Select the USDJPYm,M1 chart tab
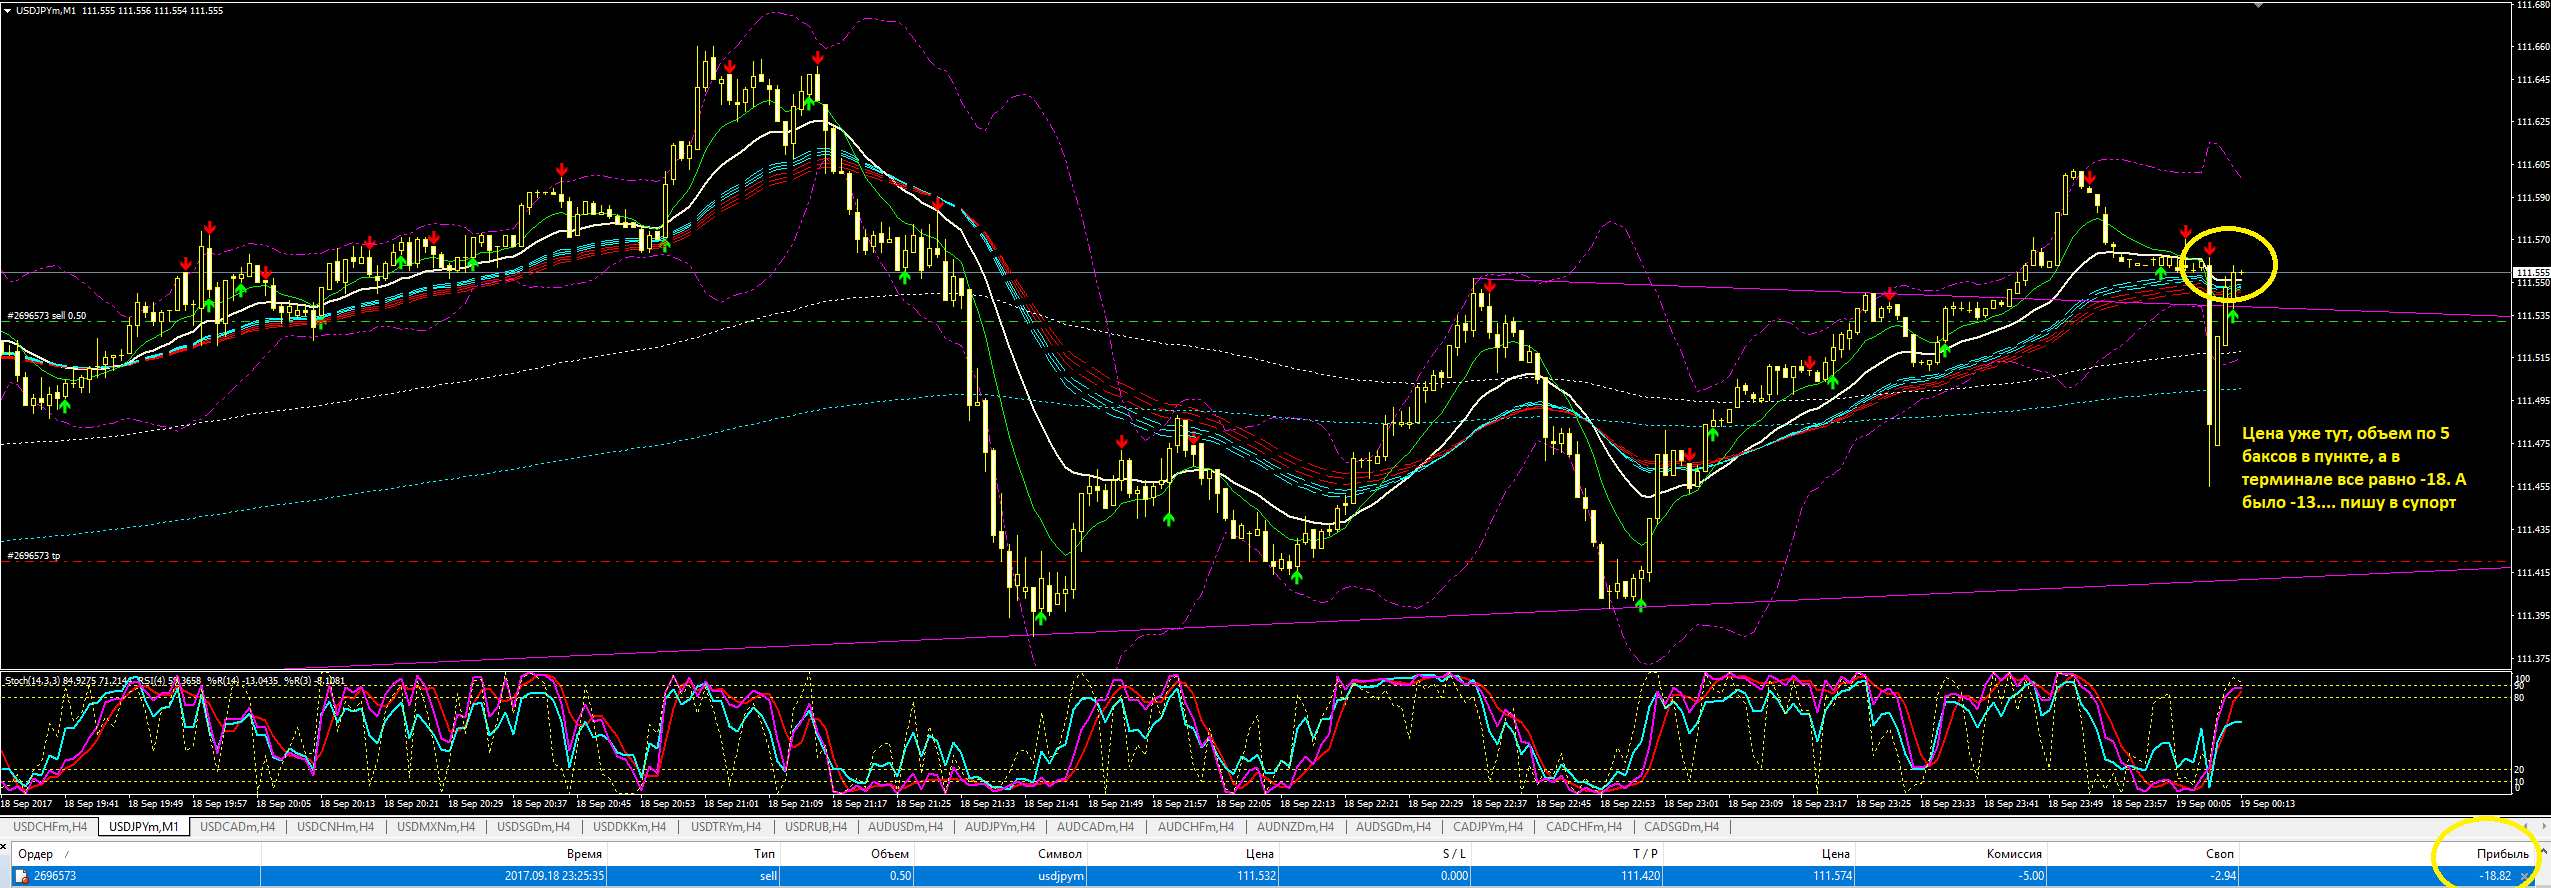The height and width of the screenshot is (888, 2551). point(143,827)
